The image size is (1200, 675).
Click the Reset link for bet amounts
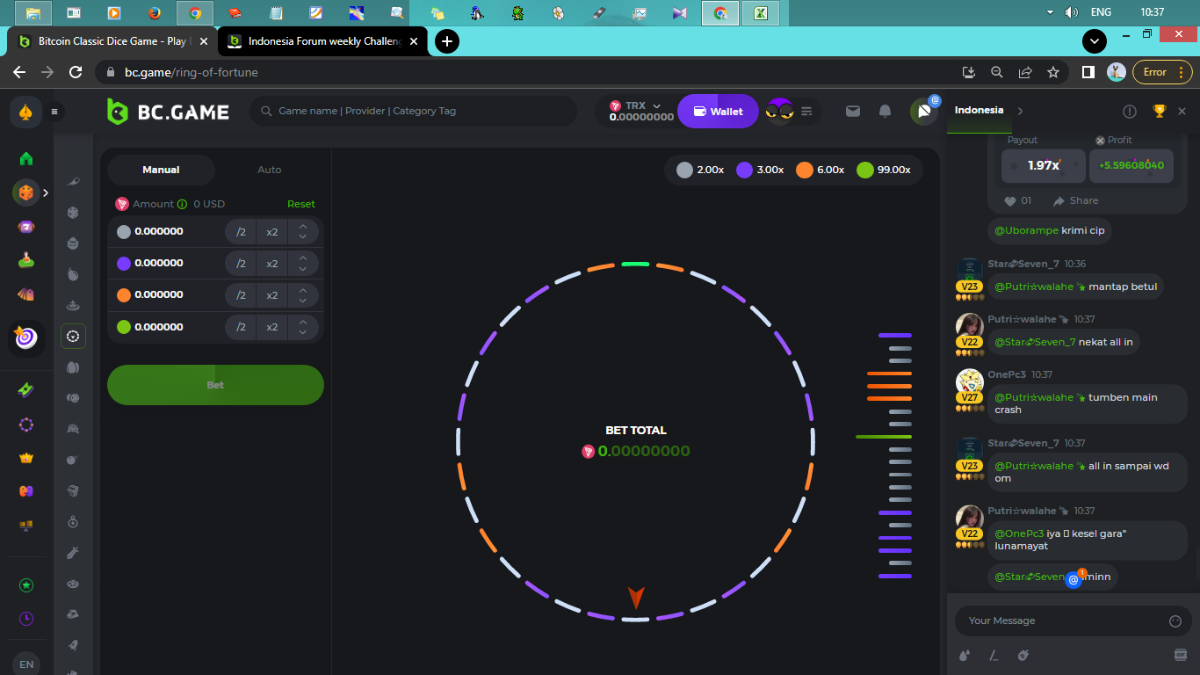click(x=301, y=204)
